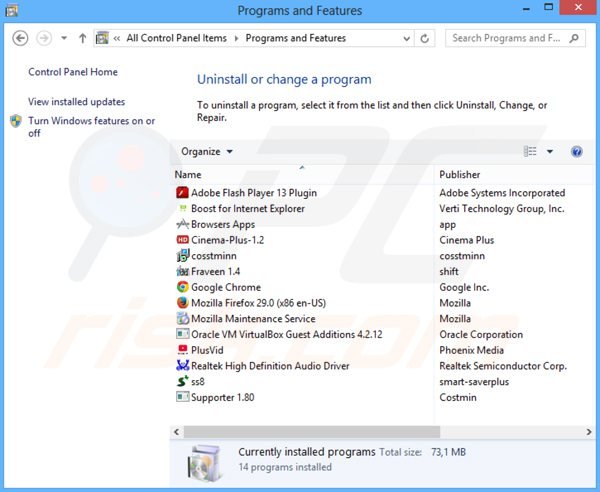This screenshot has width=600, height=492.
Task: Go up one level with Up arrow
Action: coord(82,38)
